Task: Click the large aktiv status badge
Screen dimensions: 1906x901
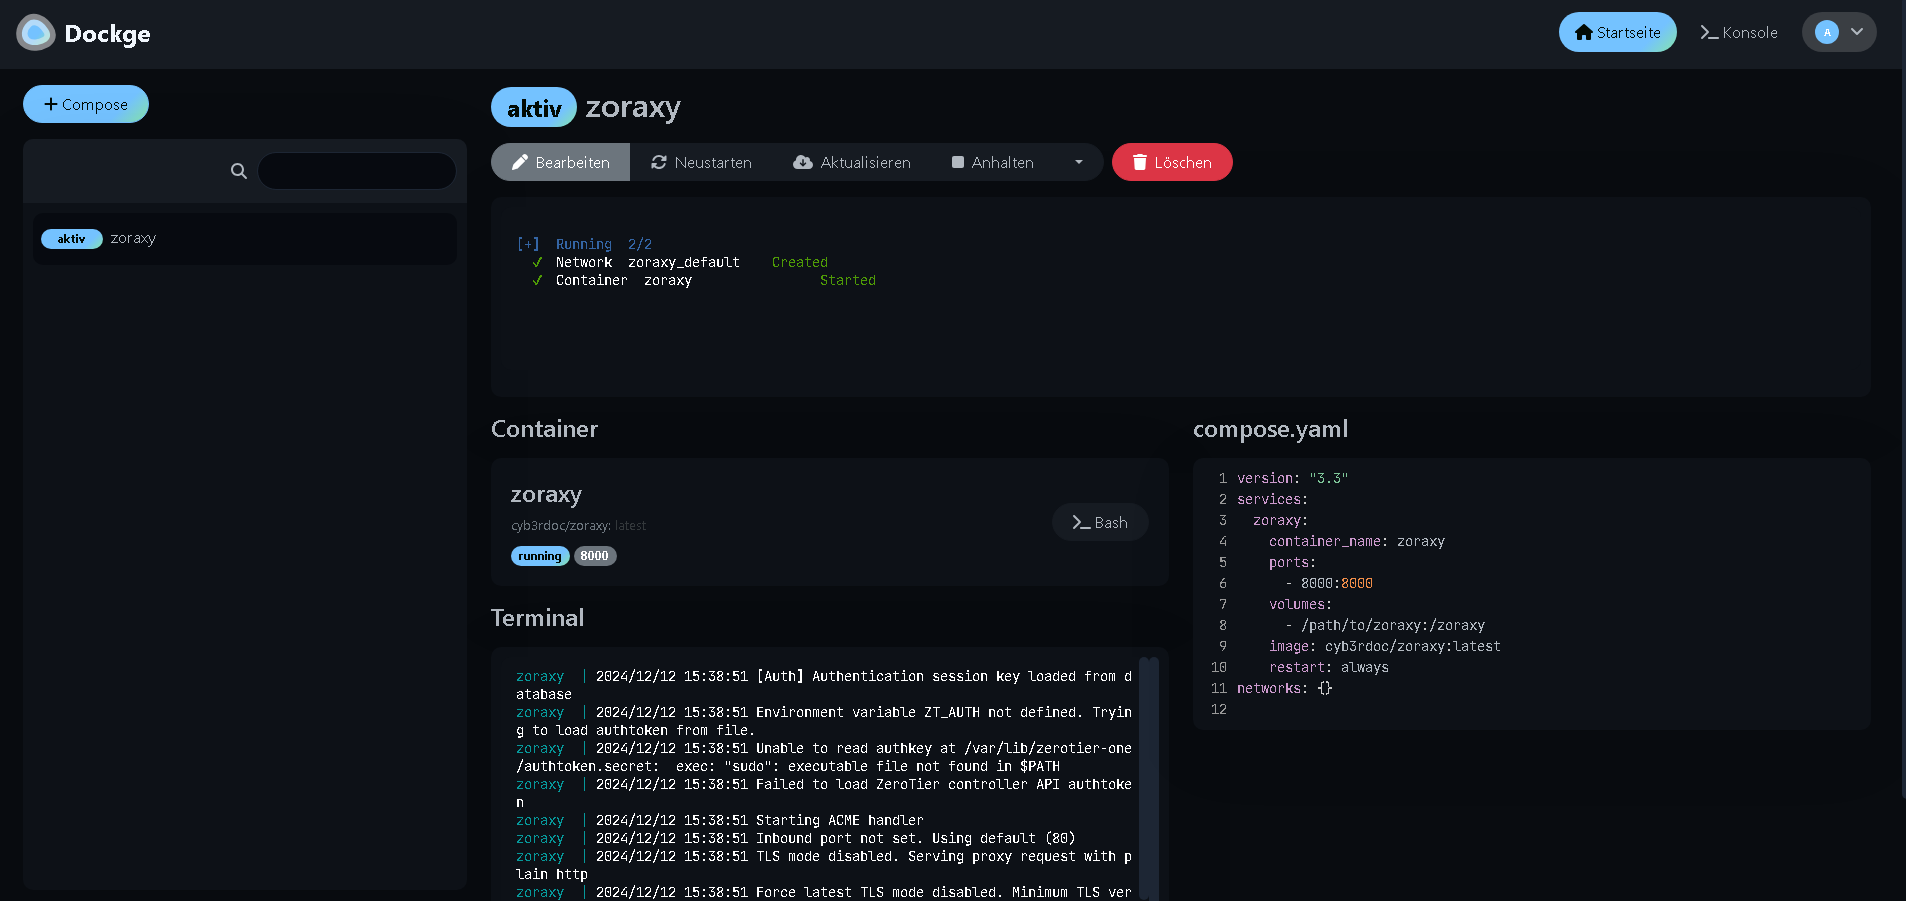Action: tap(534, 107)
